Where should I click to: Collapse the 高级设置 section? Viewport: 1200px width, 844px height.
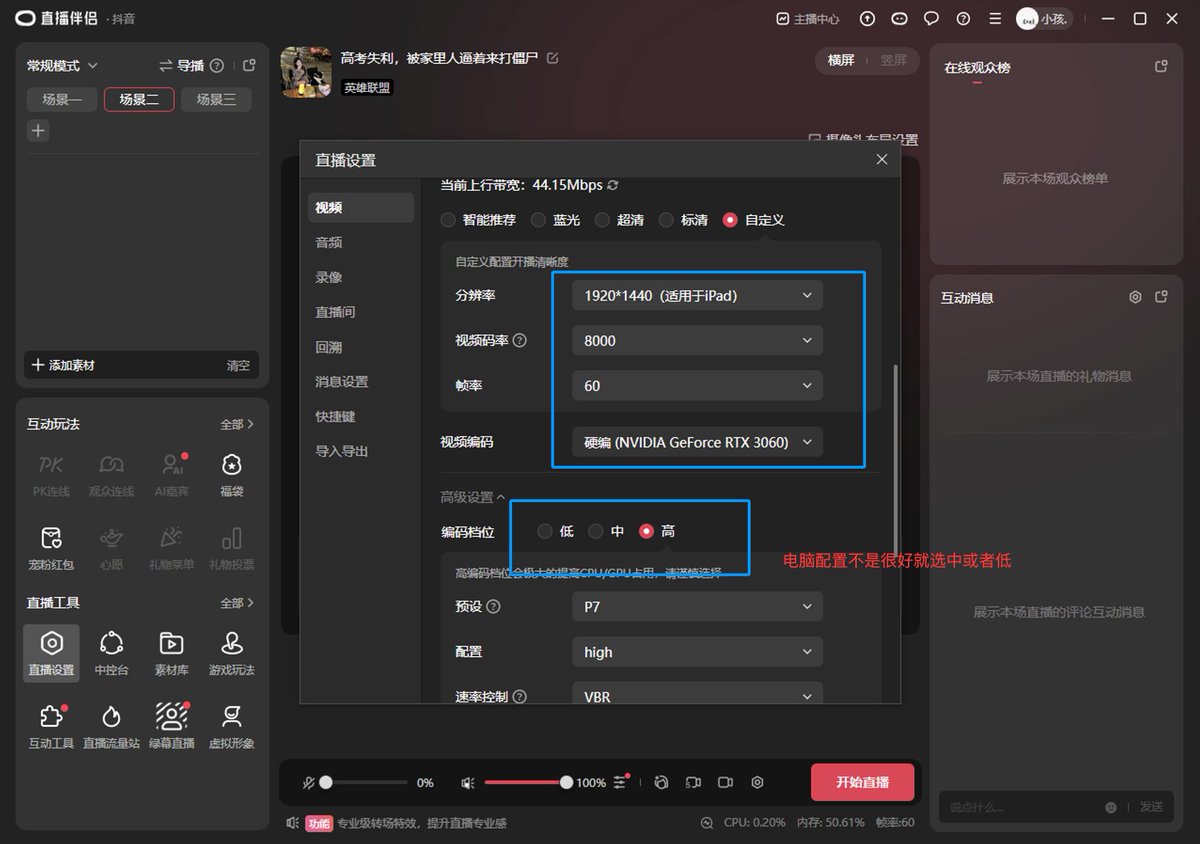pyautogui.click(x=473, y=497)
